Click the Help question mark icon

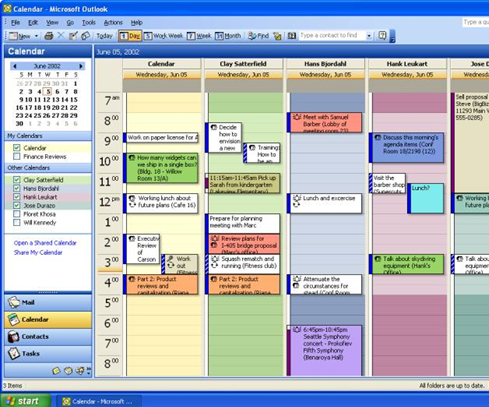[382, 35]
